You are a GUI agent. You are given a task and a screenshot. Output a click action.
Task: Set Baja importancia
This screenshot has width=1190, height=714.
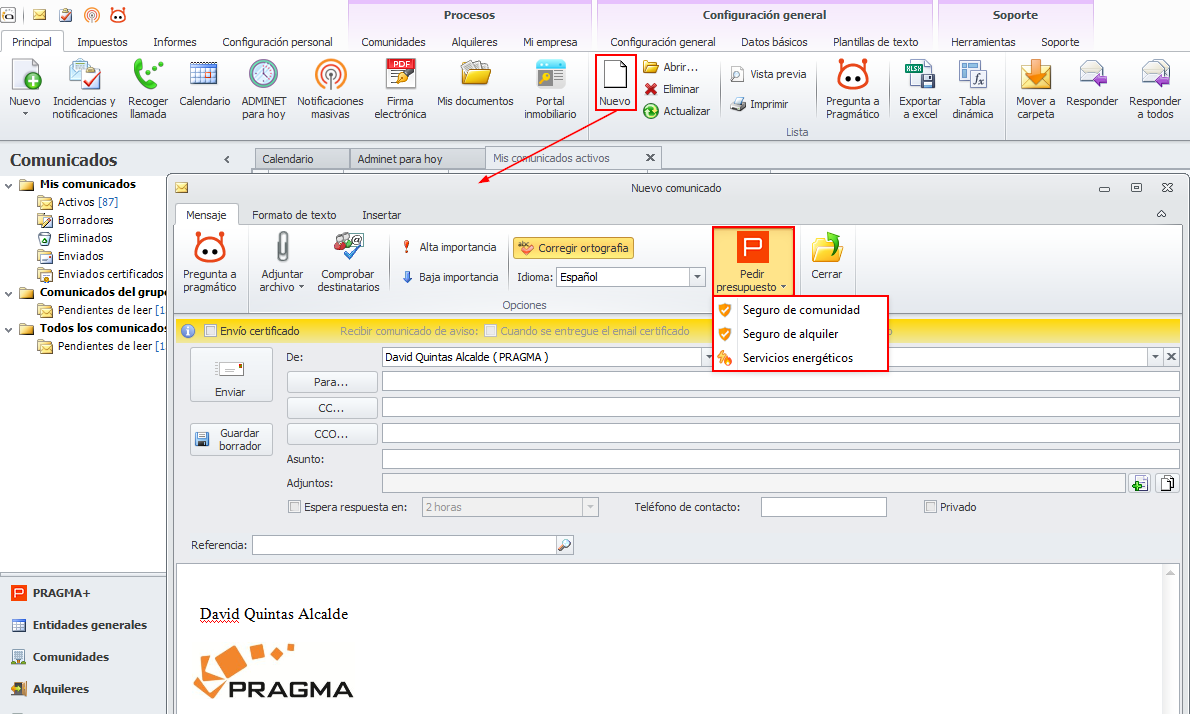click(x=449, y=277)
